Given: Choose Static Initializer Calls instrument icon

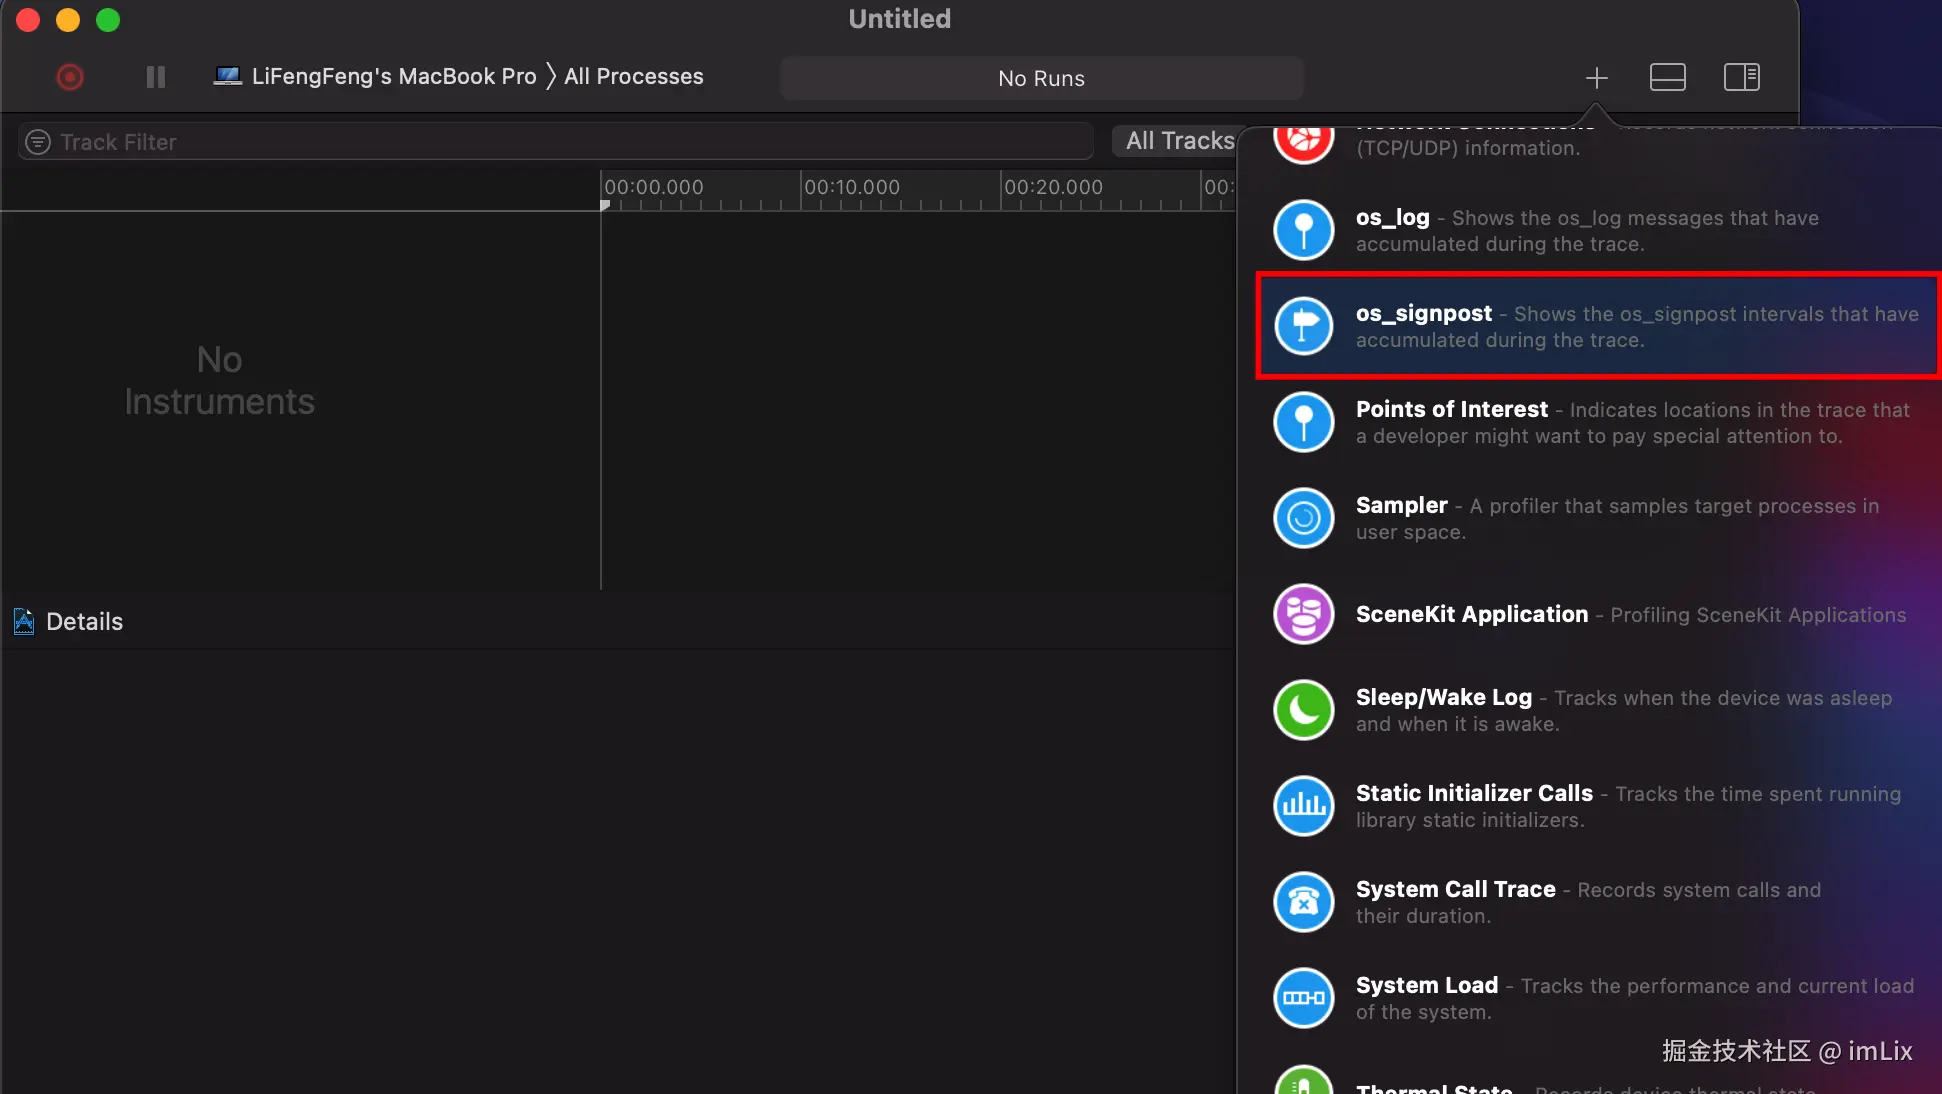Looking at the screenshot, I should 1303,806.
